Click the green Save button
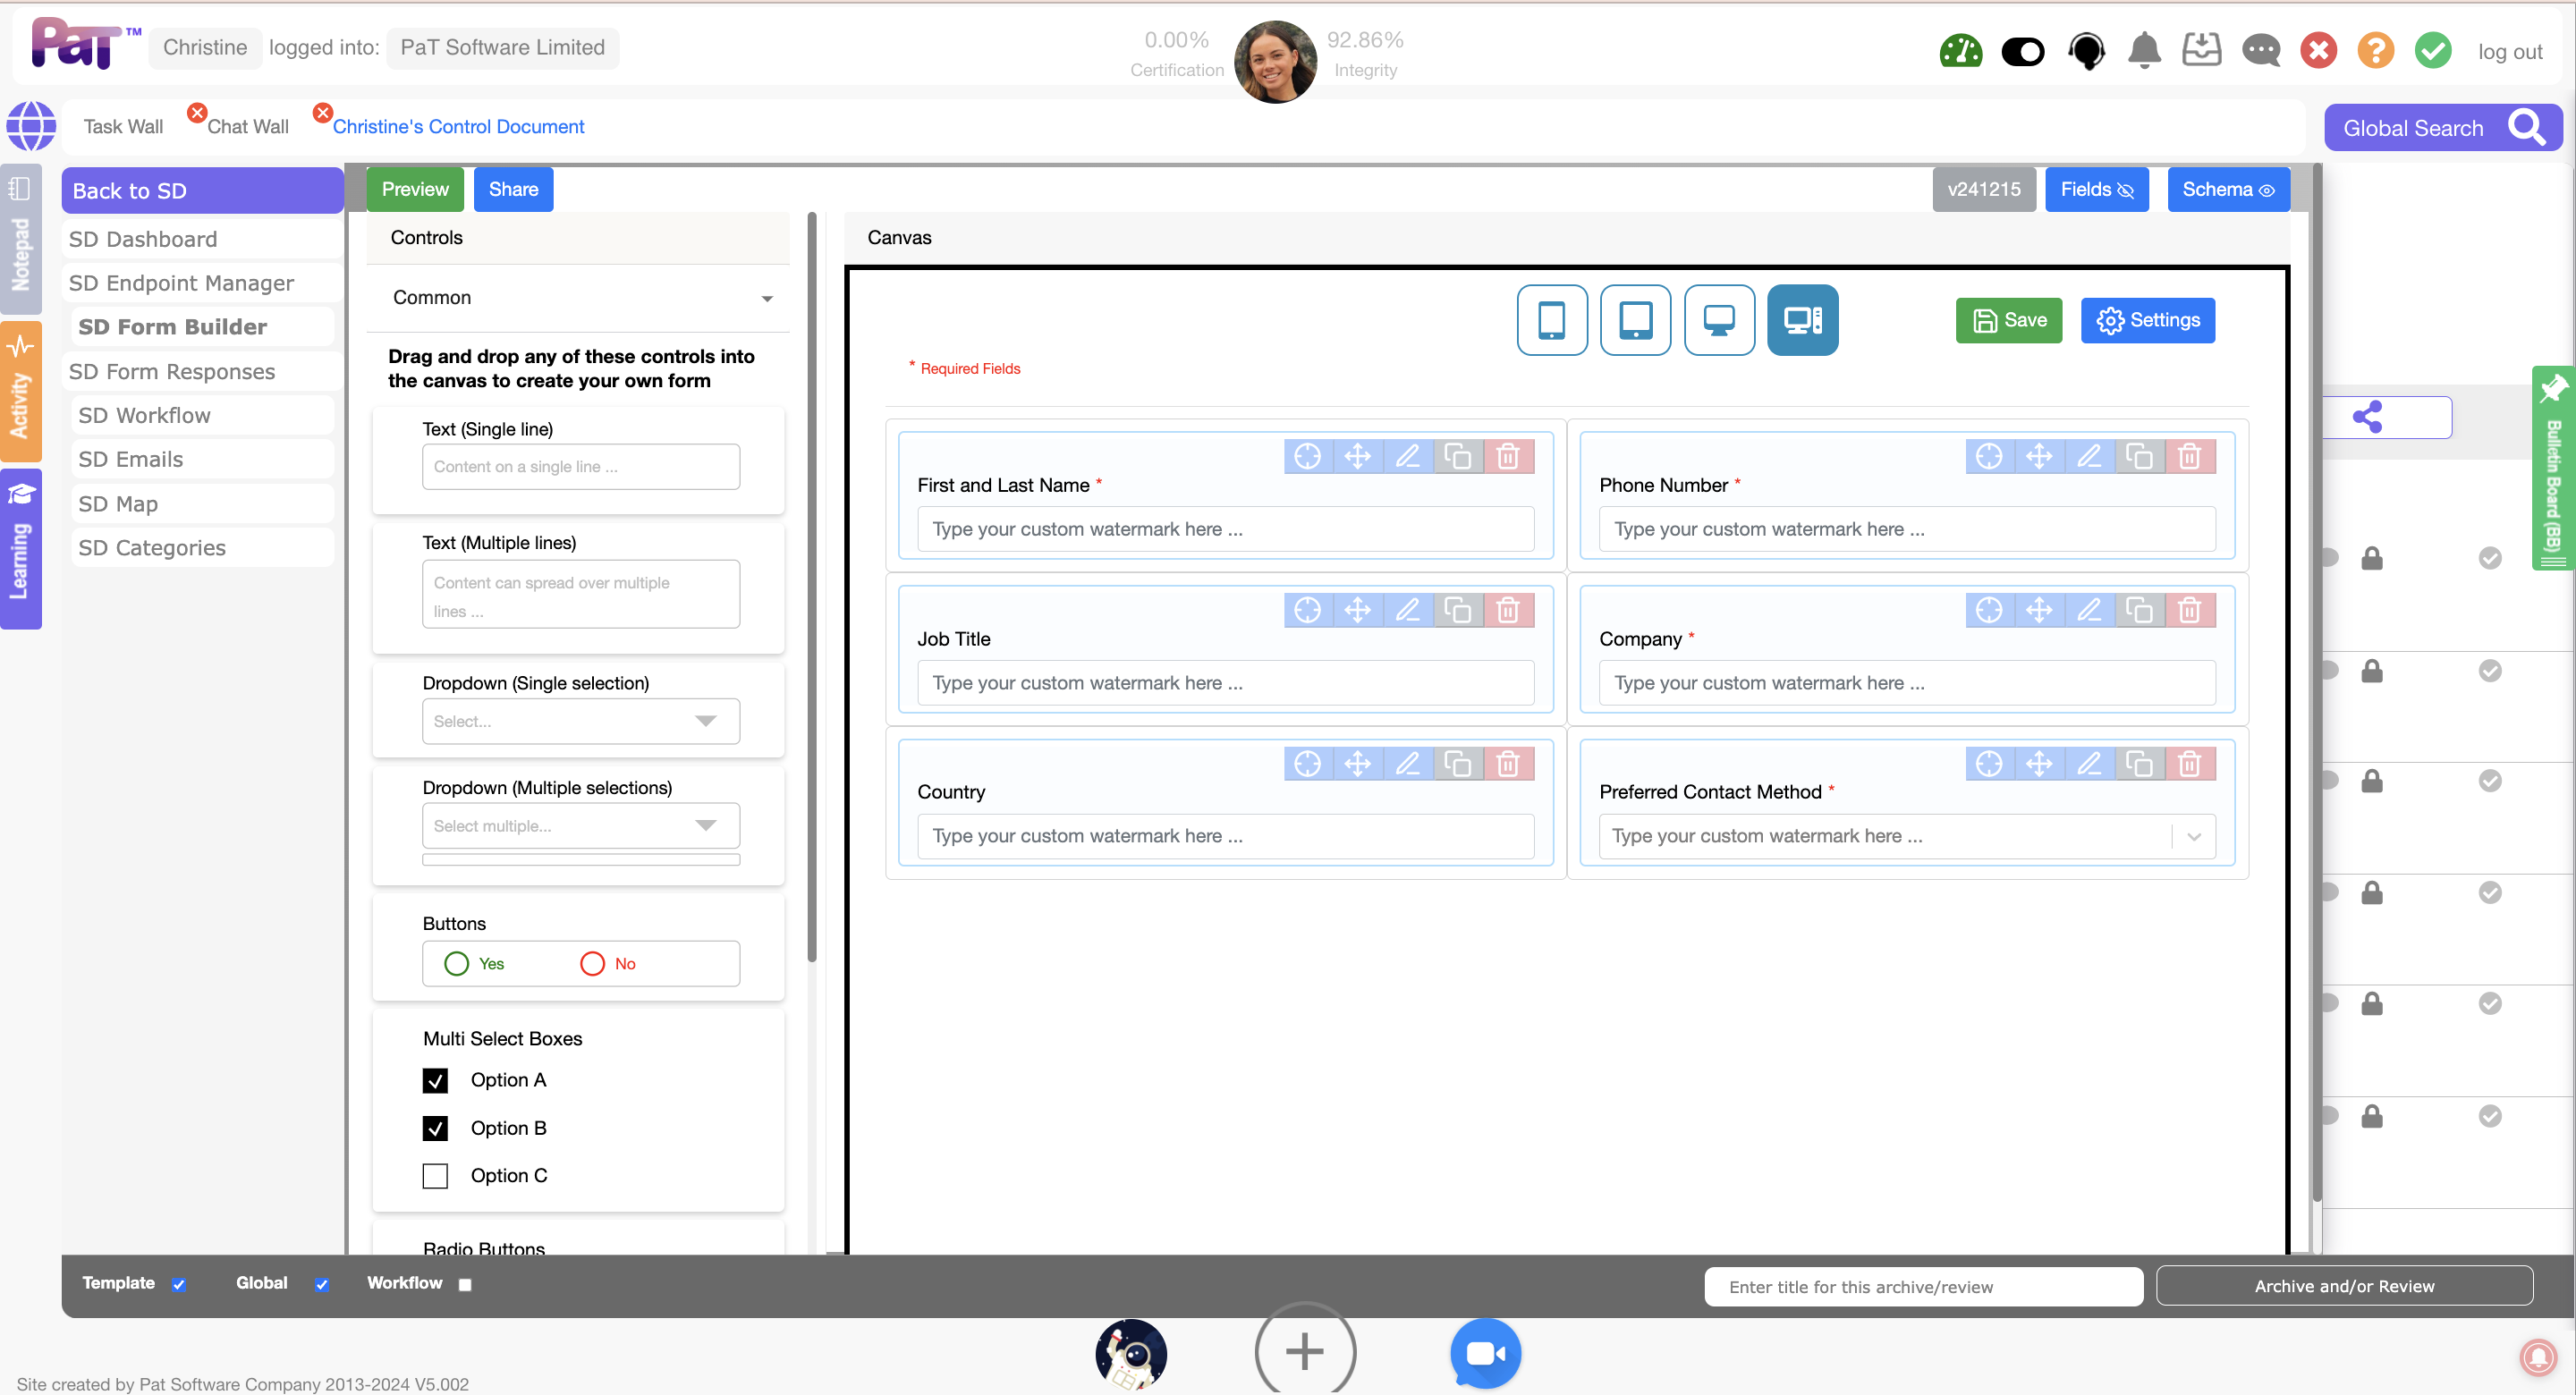Screen dimensions: 2576x1395 tap(2008, 320)
